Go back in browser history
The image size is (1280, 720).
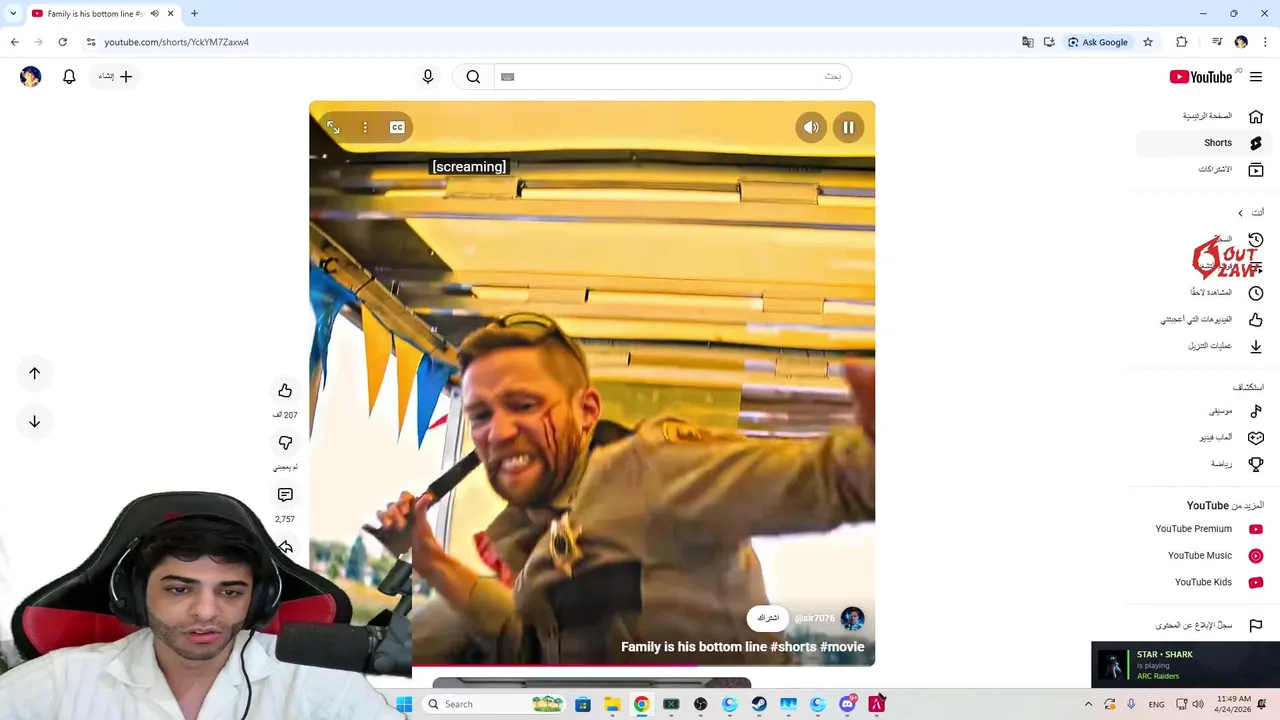[x=14, y=42]
